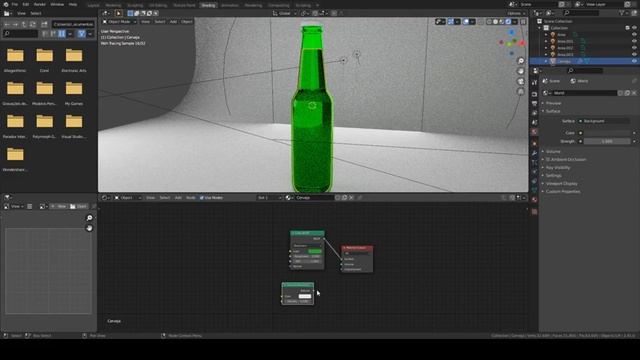Open the Object Mode dropdown in viewport
This screenshot has height=360, width=640.
119,22
